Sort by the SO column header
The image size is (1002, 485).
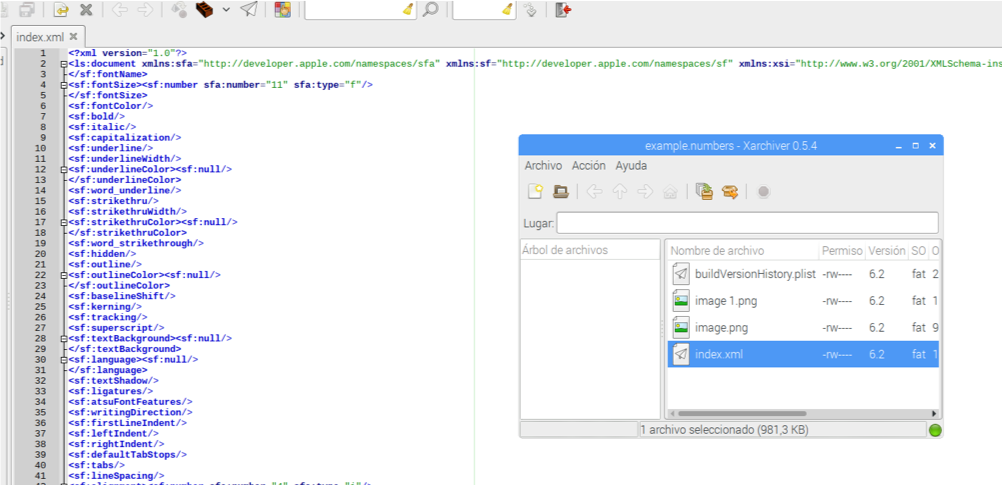click(918, 251)
